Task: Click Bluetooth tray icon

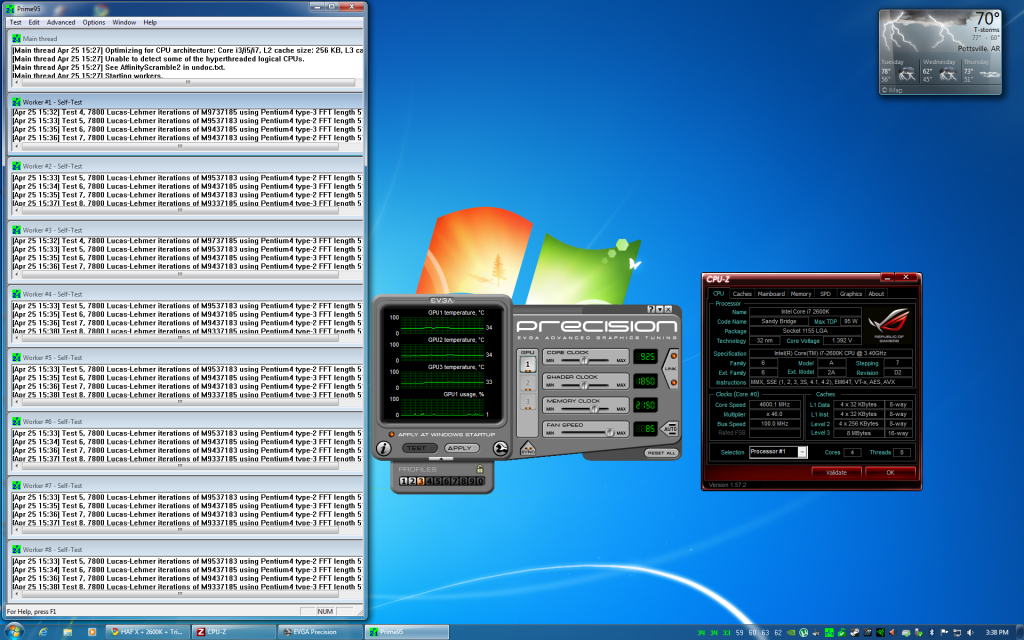Action: click(x=931, y=632)
